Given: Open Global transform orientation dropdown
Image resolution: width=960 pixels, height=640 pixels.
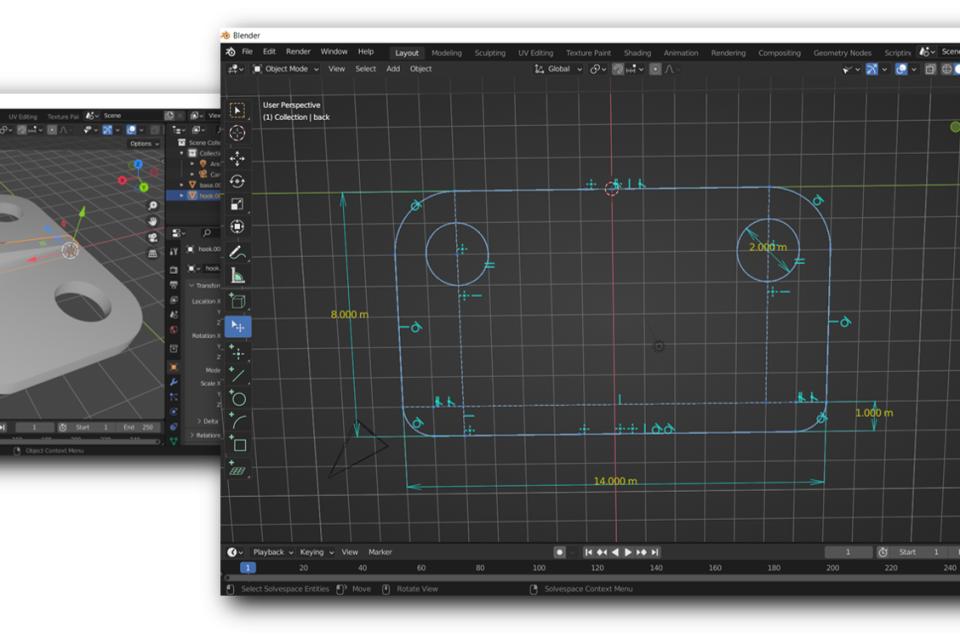Looking at the screenshot, I should (x=559, y=69).
